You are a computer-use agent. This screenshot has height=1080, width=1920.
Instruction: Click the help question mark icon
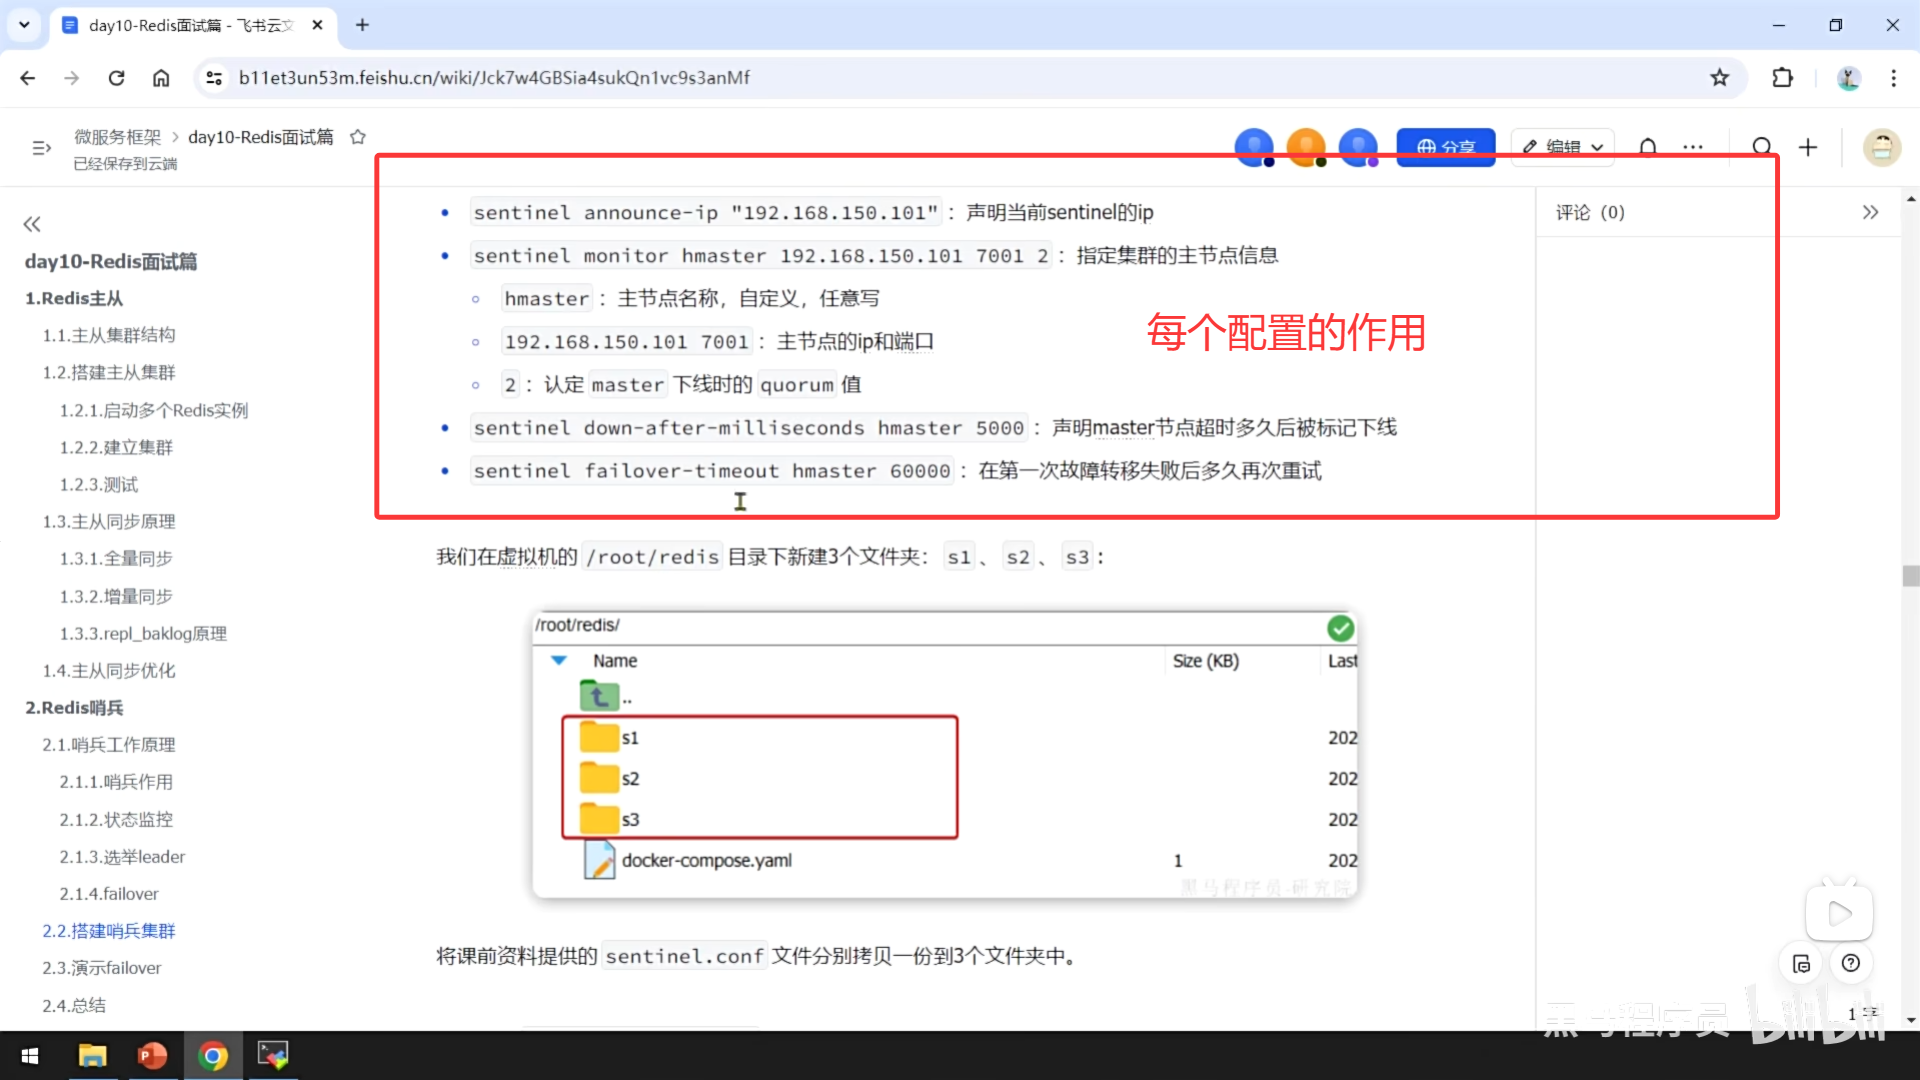click(1851, 963)
